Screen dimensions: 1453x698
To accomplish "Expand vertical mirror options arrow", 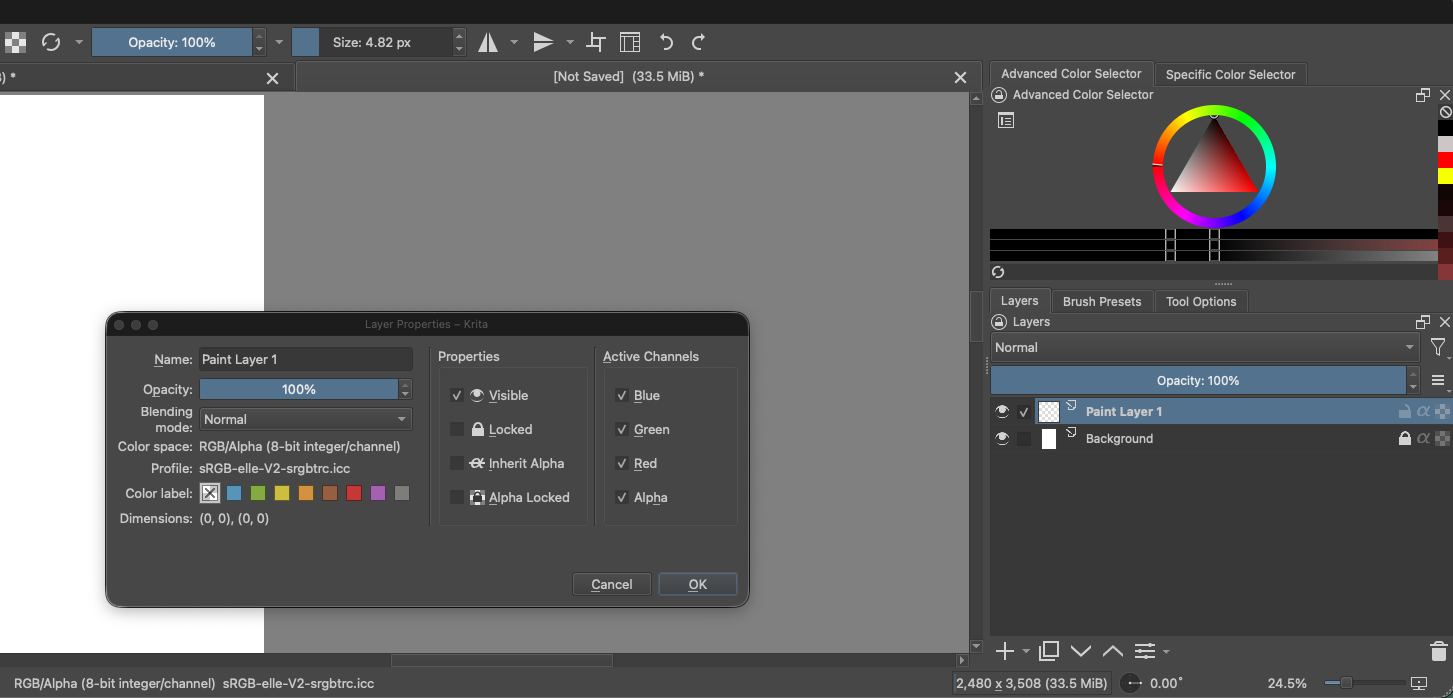I will coord(570,42).
